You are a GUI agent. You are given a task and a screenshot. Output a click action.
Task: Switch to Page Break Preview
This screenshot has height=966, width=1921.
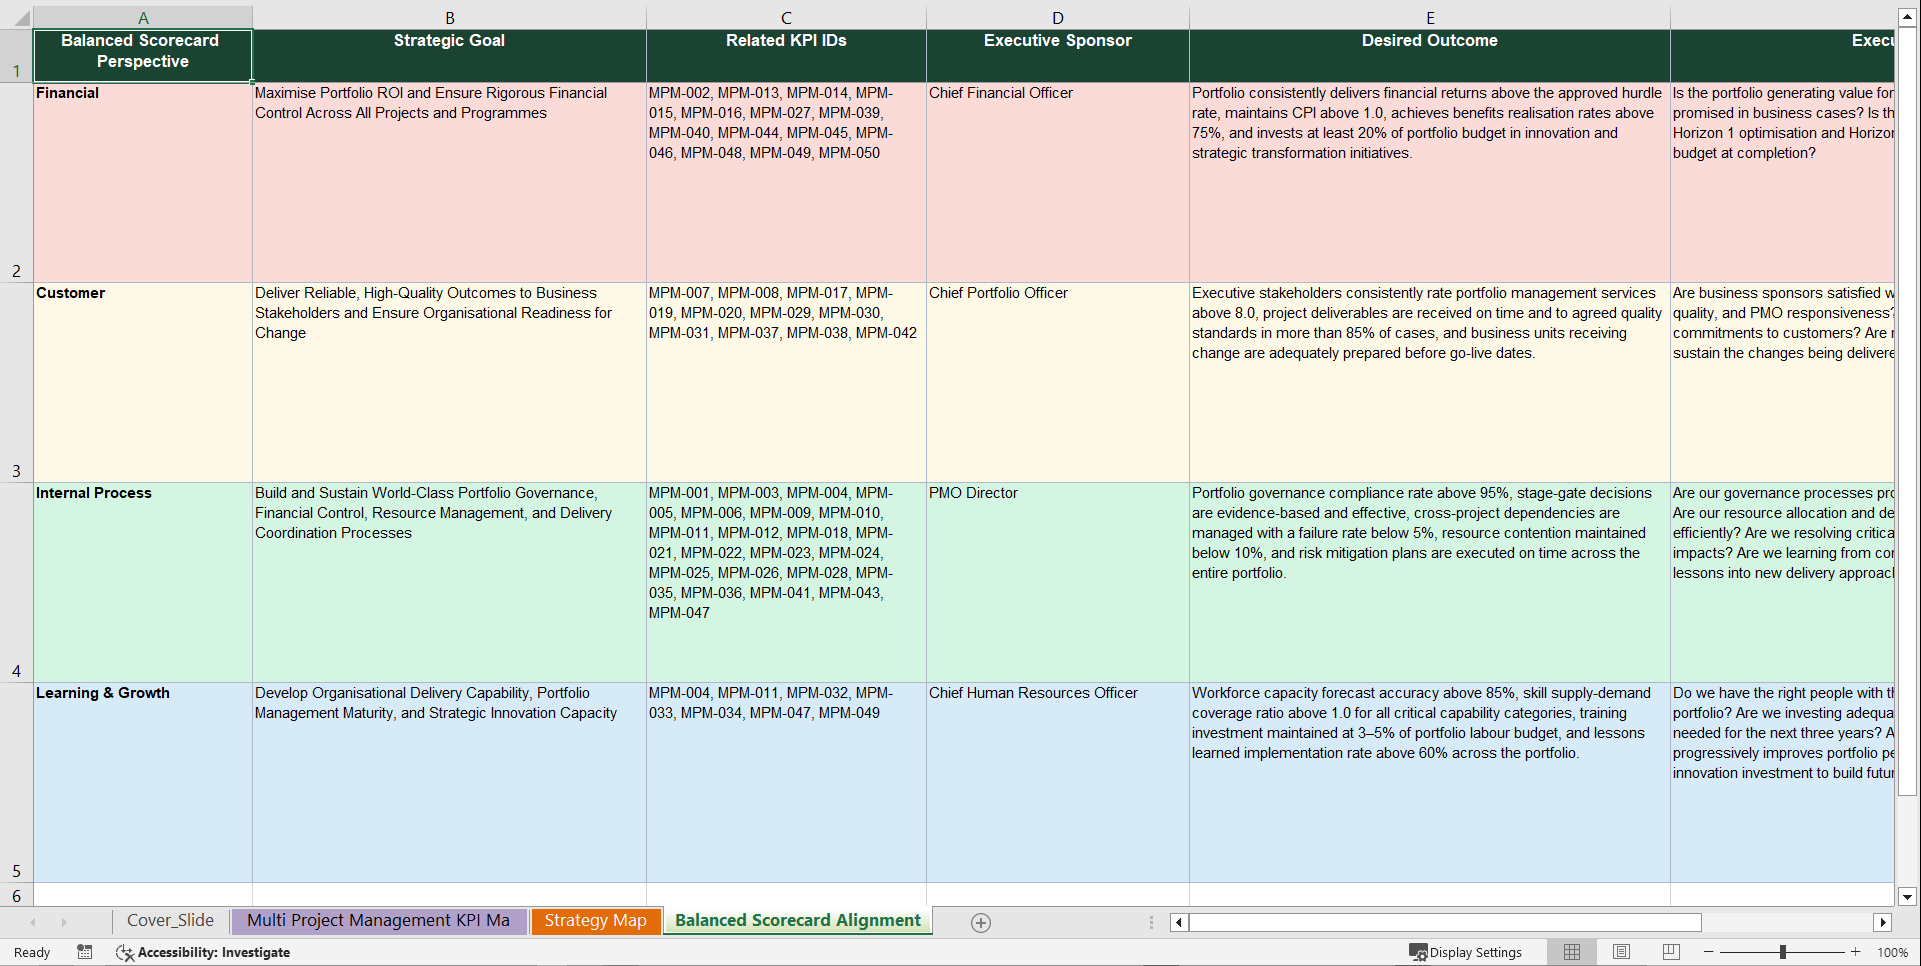point(1671,952)
